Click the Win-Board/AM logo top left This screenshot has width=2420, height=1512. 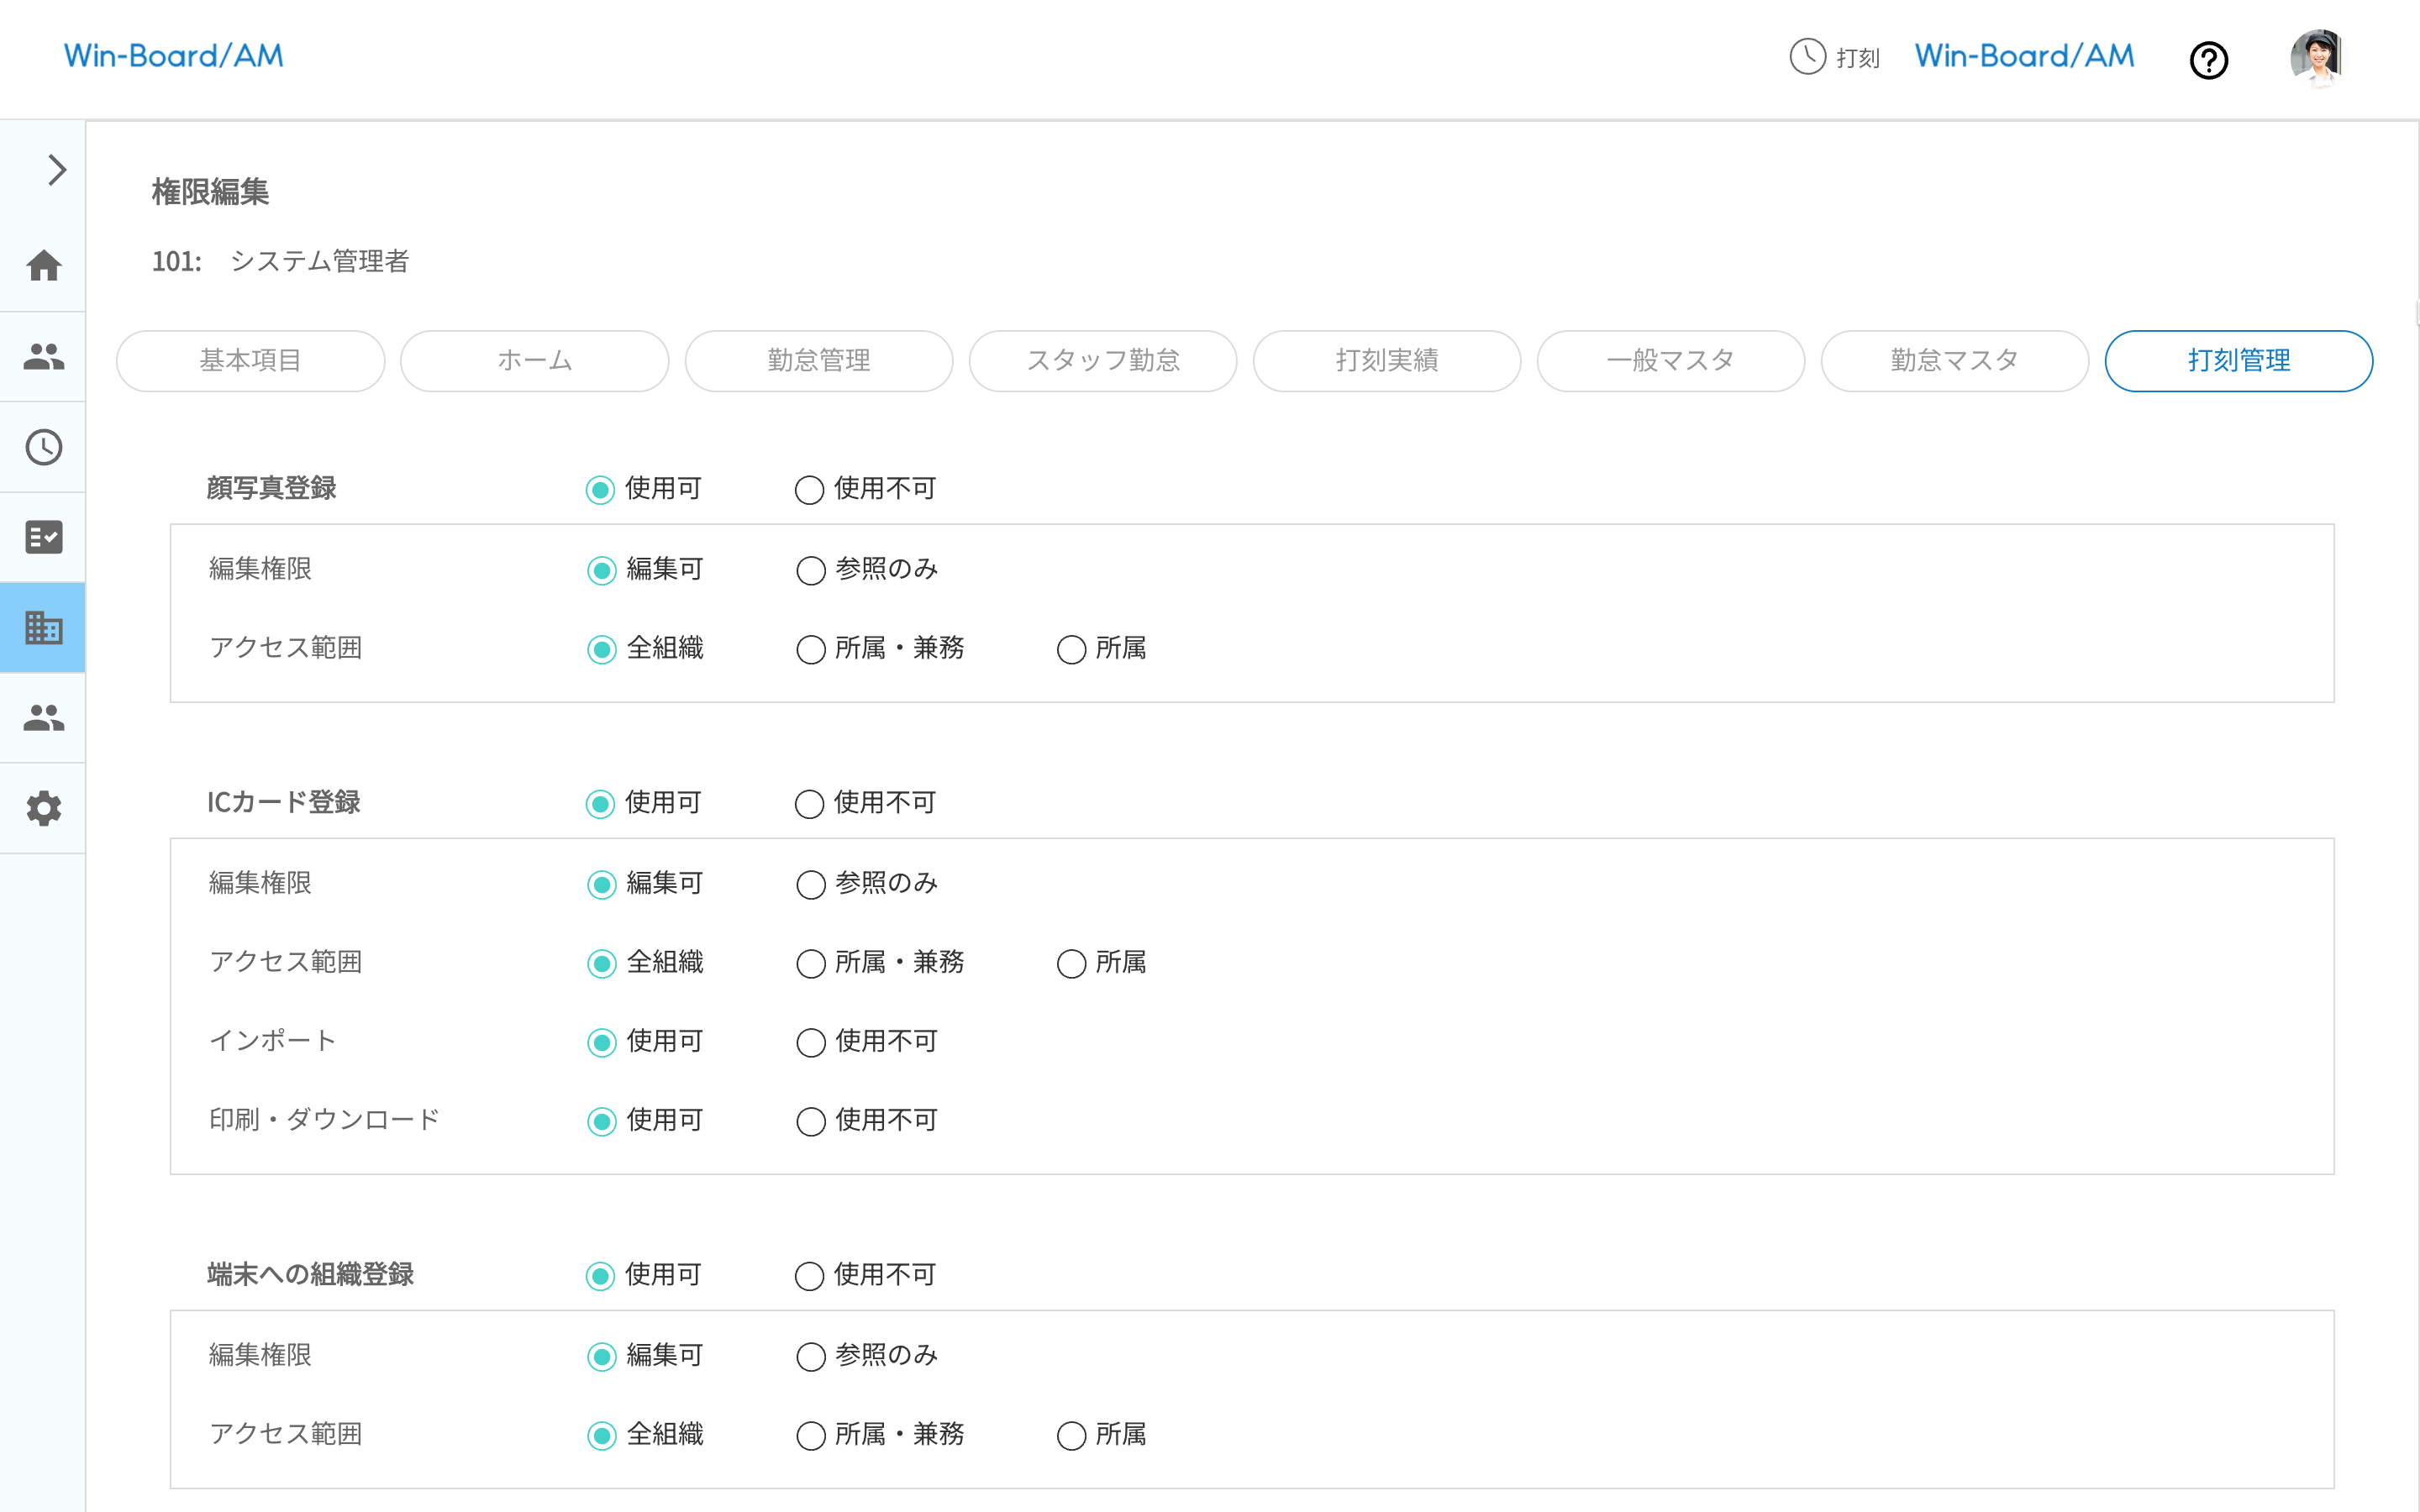[x=174, y=56]
